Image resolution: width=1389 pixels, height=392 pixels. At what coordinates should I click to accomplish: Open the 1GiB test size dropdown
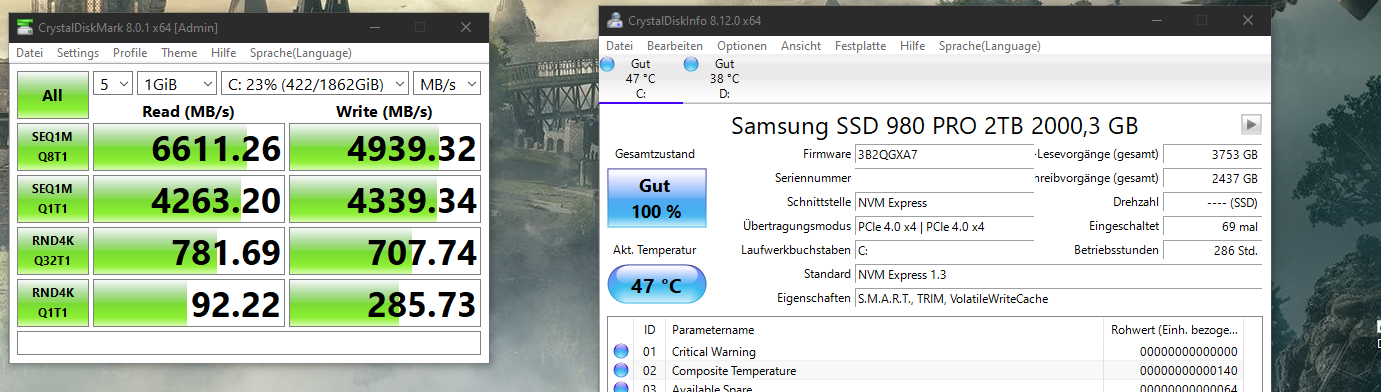[177, 84]
